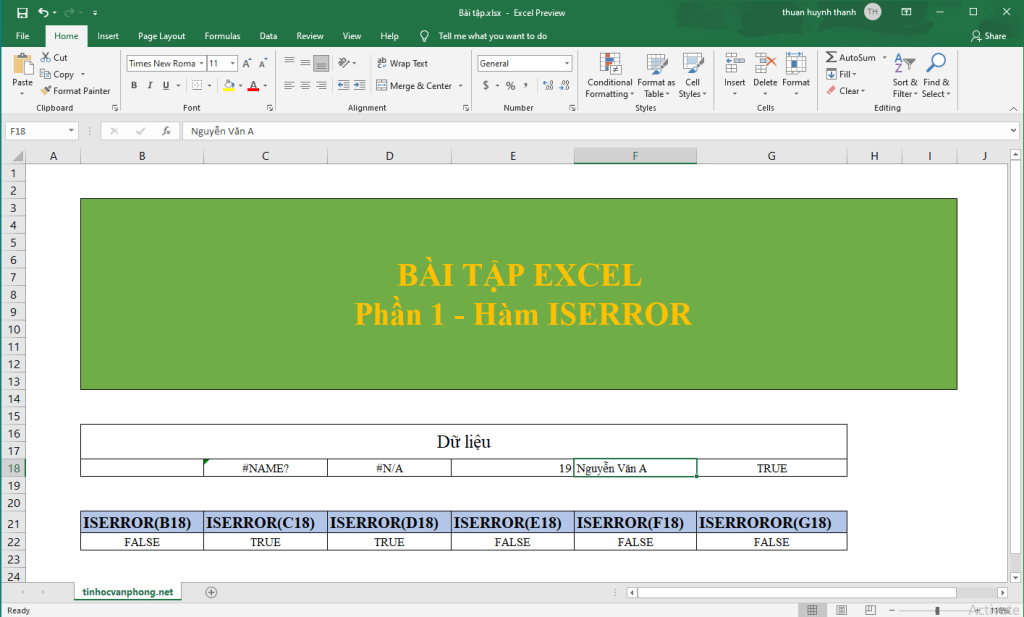Decrease font size with the small A icon

[263, 63]
